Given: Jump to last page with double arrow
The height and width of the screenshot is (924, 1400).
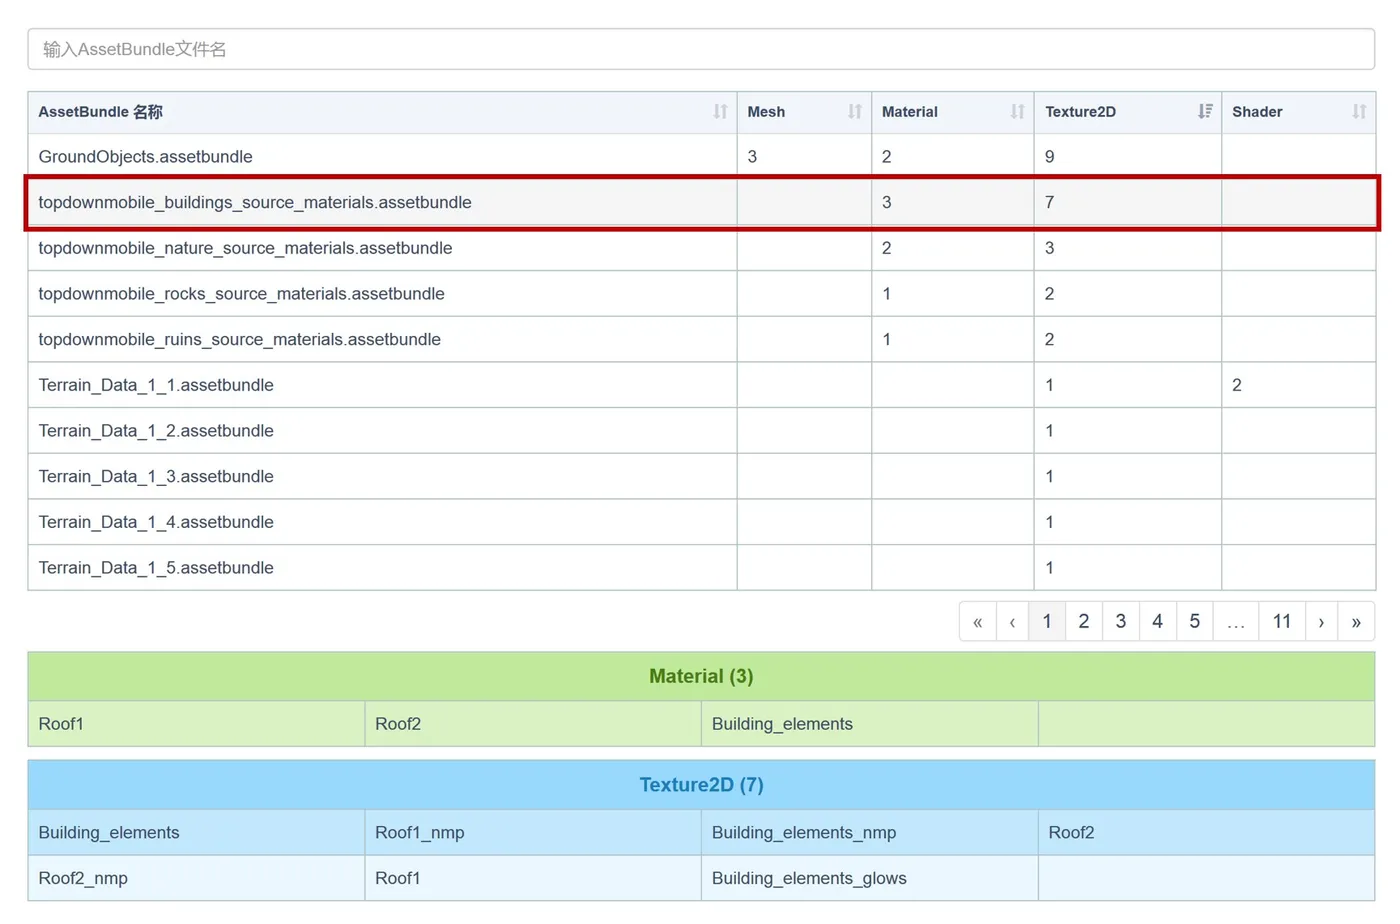Looking at the screenshot, I should tap(1356, 621).
